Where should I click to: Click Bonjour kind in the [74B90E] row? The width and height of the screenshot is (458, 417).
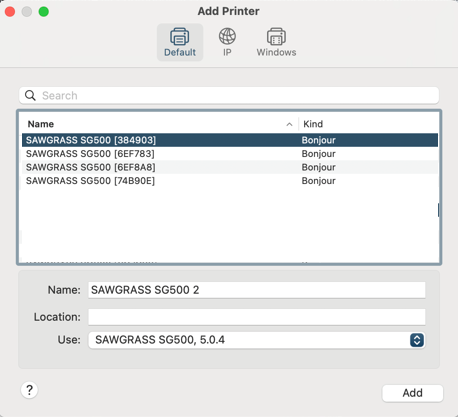click(x=318, y=181)
